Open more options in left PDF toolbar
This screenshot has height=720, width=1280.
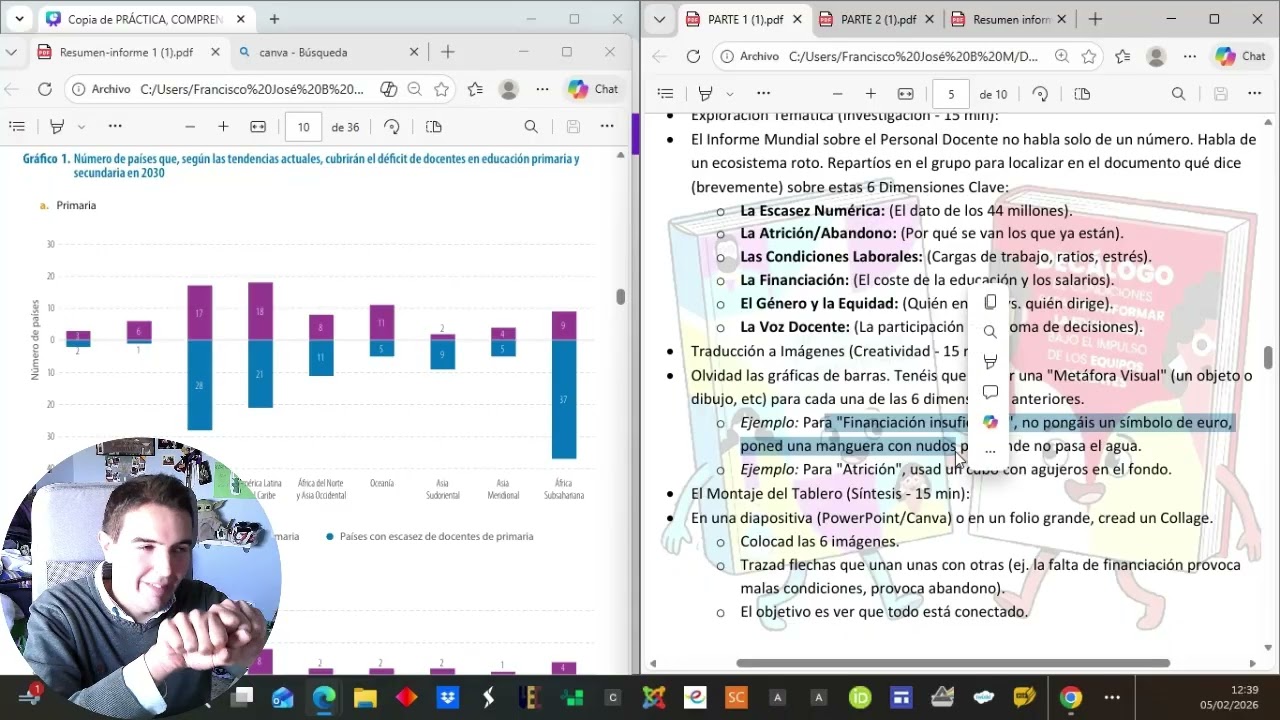[x=607, y=127]
